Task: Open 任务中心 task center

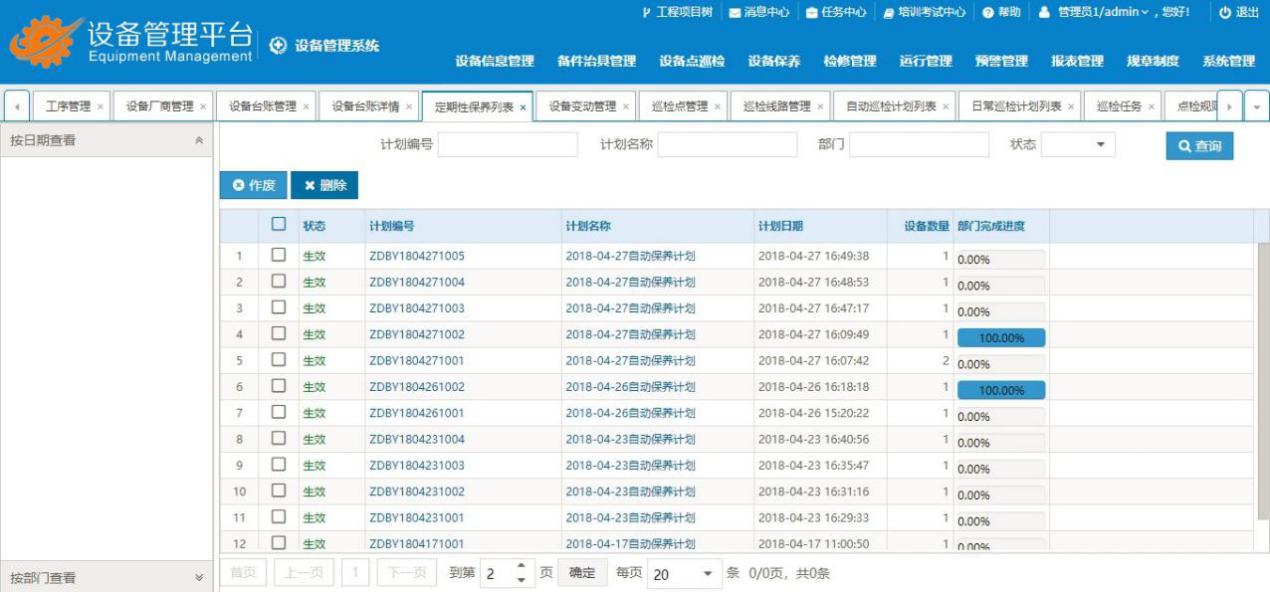Action: (812, 13)
